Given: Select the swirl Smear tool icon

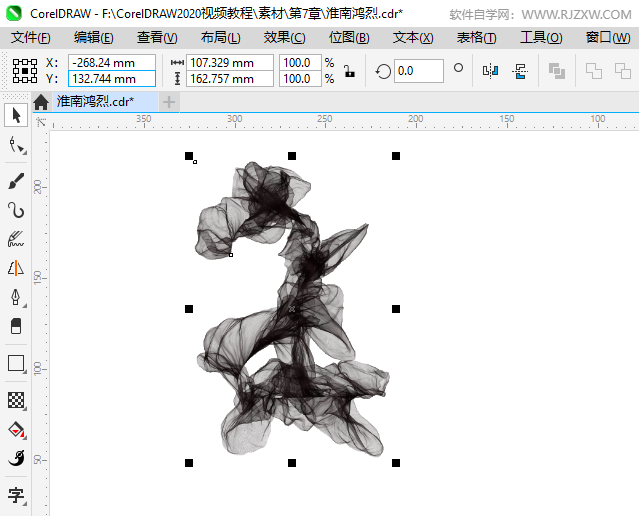Looking at the screenshot, I should tap(16, 459).
